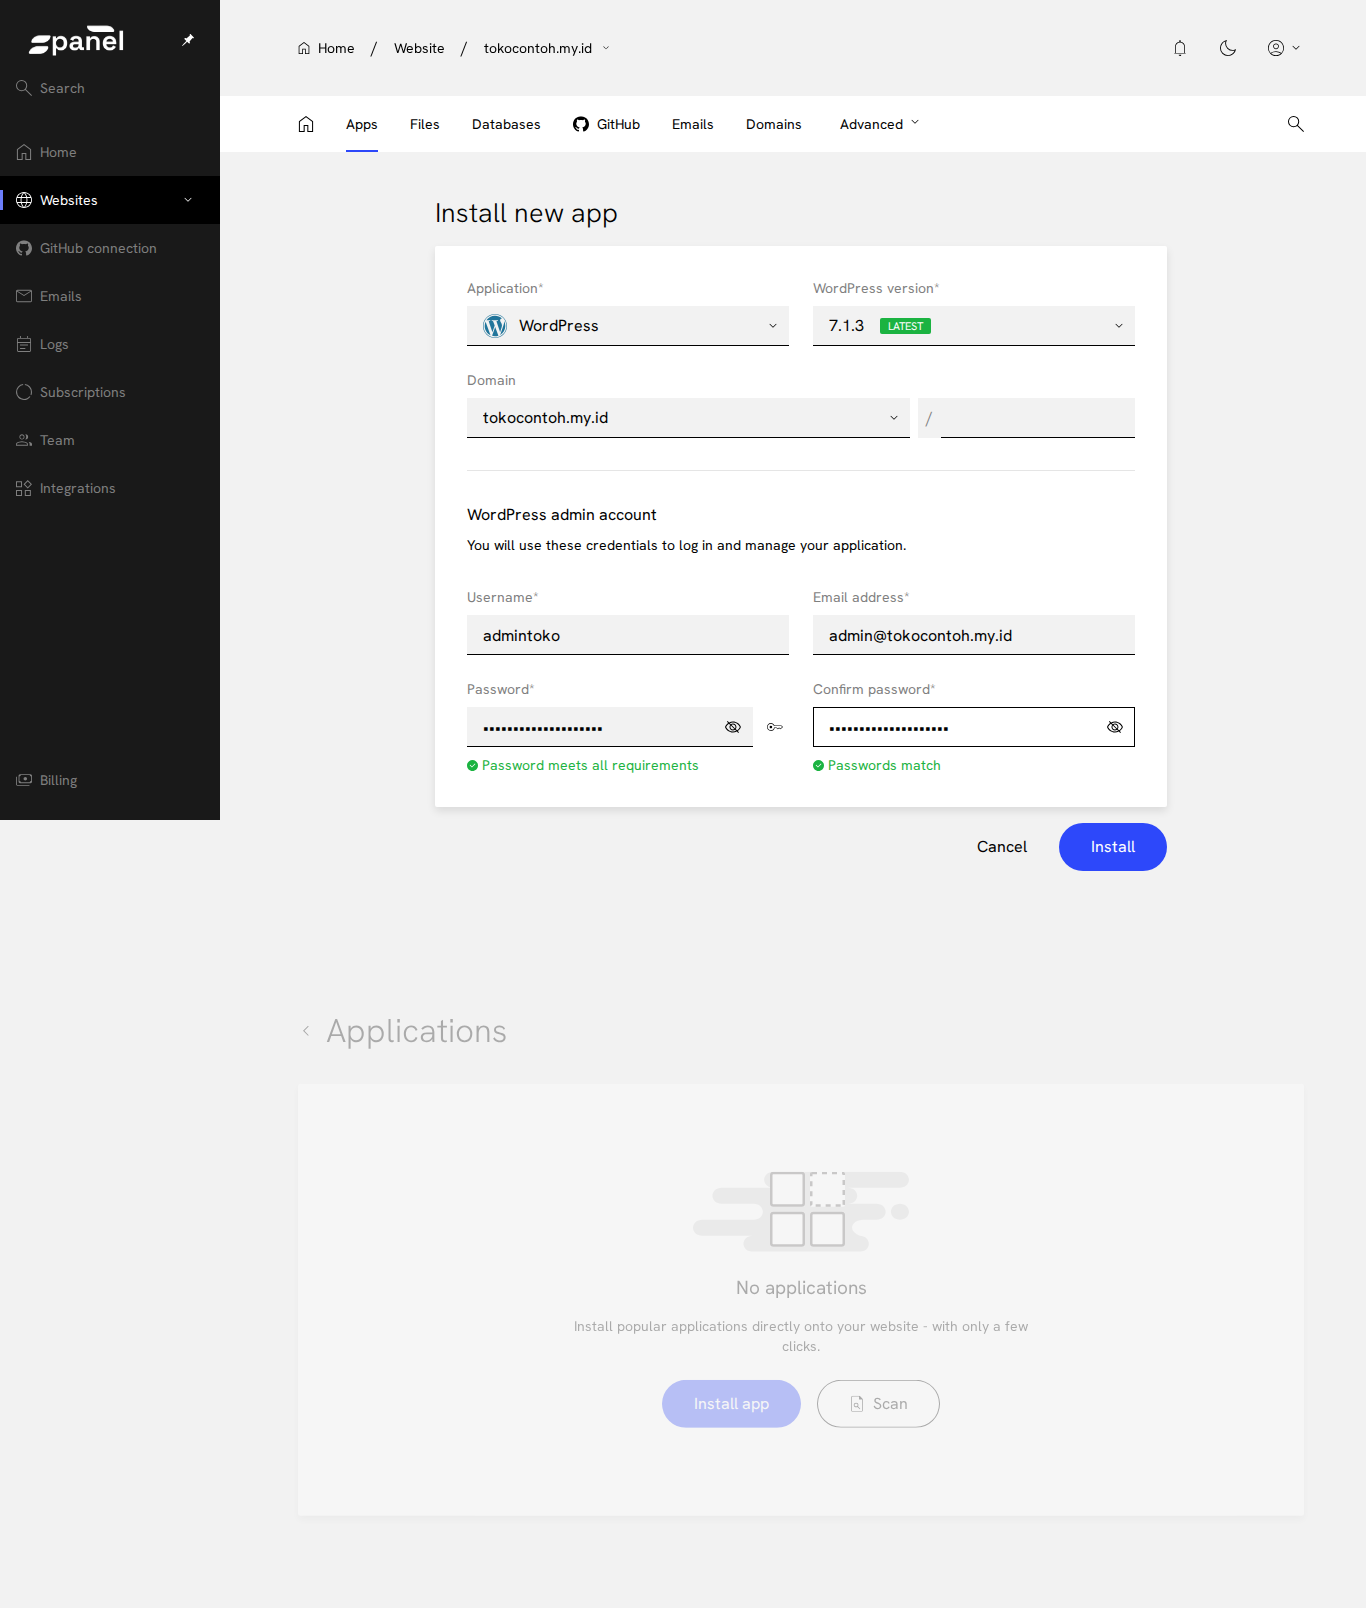Expand the Advanced menu
Screen dimensions: 1366x1608
click(x=880, y=124)
